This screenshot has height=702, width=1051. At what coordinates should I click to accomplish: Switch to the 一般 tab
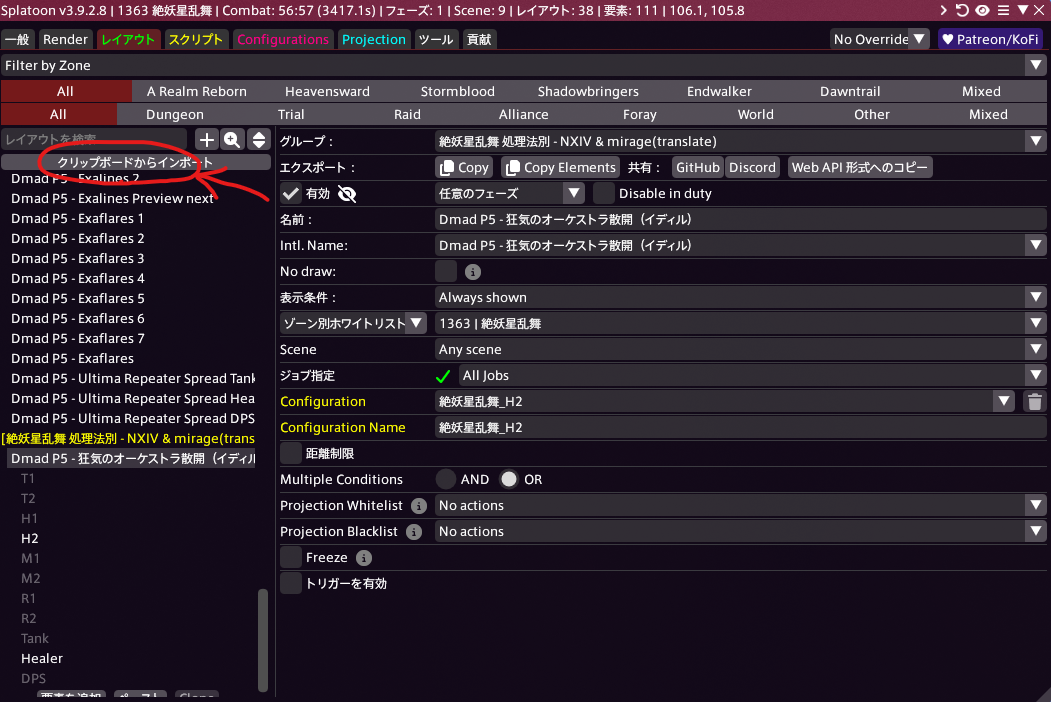(x=17, y=40)
